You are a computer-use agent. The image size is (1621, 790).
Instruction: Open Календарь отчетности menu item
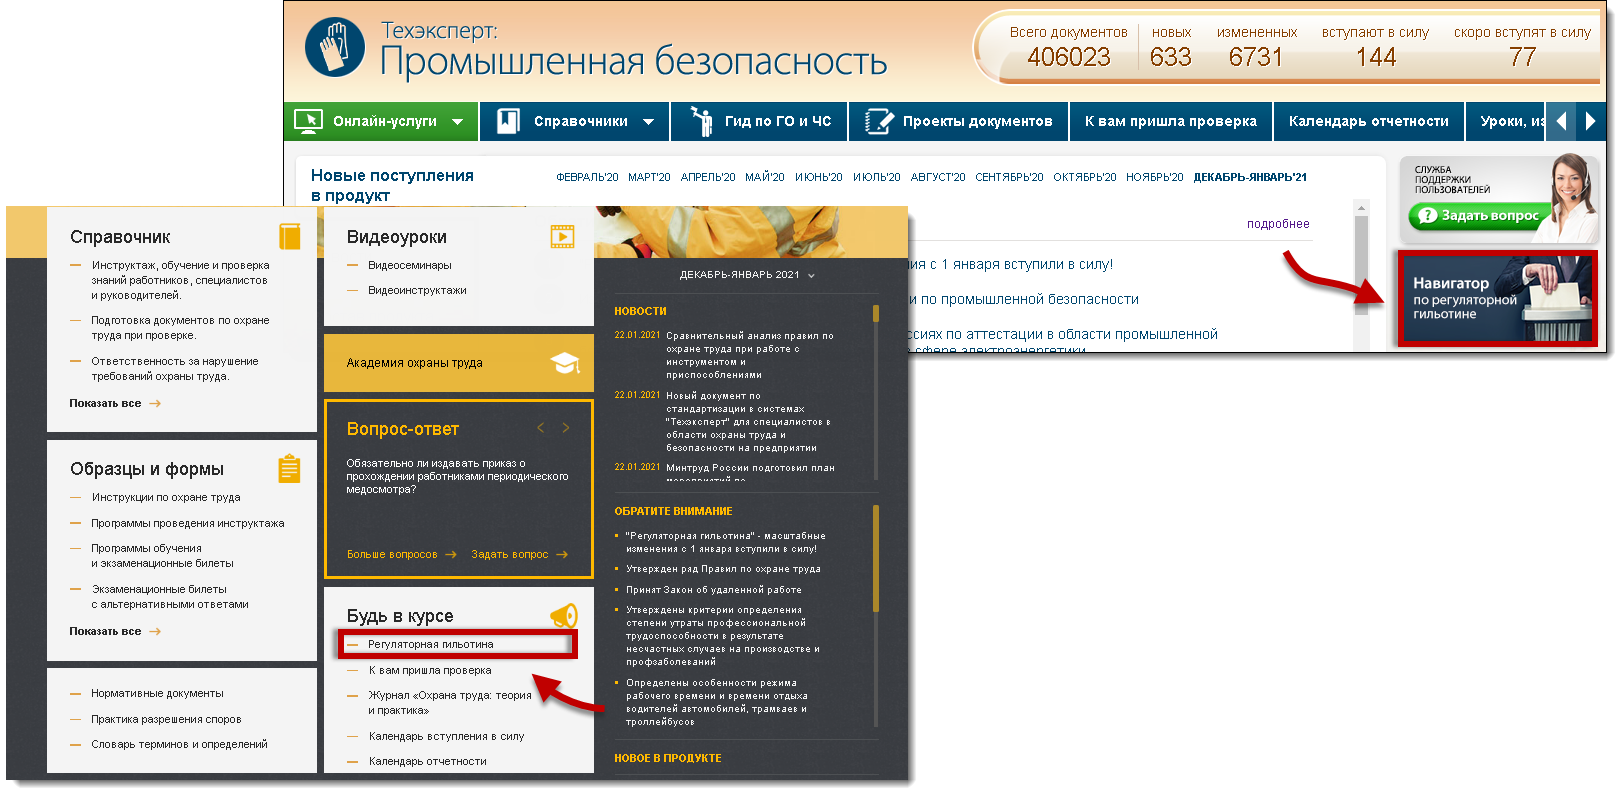(1367, 122)
